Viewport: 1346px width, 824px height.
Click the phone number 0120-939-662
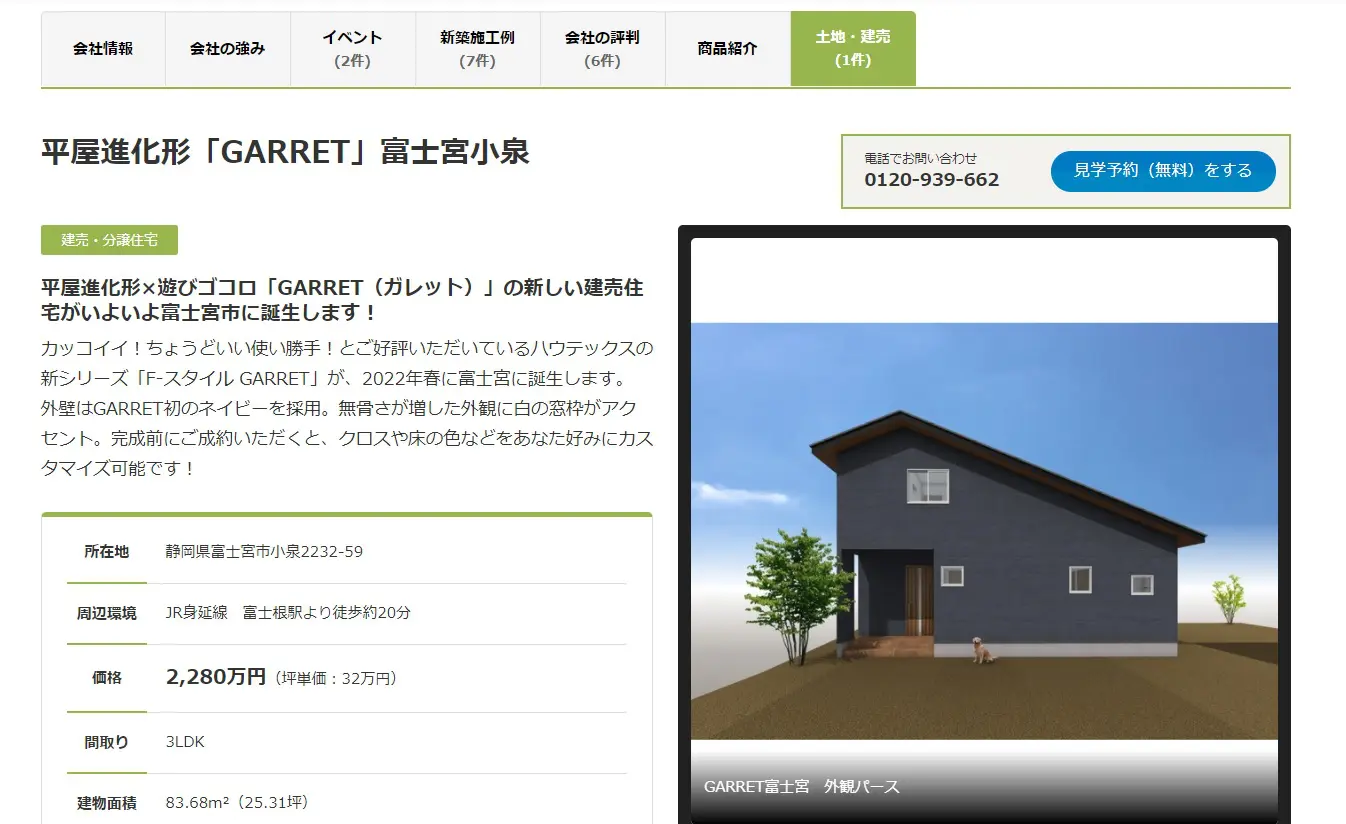pyautogui.click(x=931, y=180)
